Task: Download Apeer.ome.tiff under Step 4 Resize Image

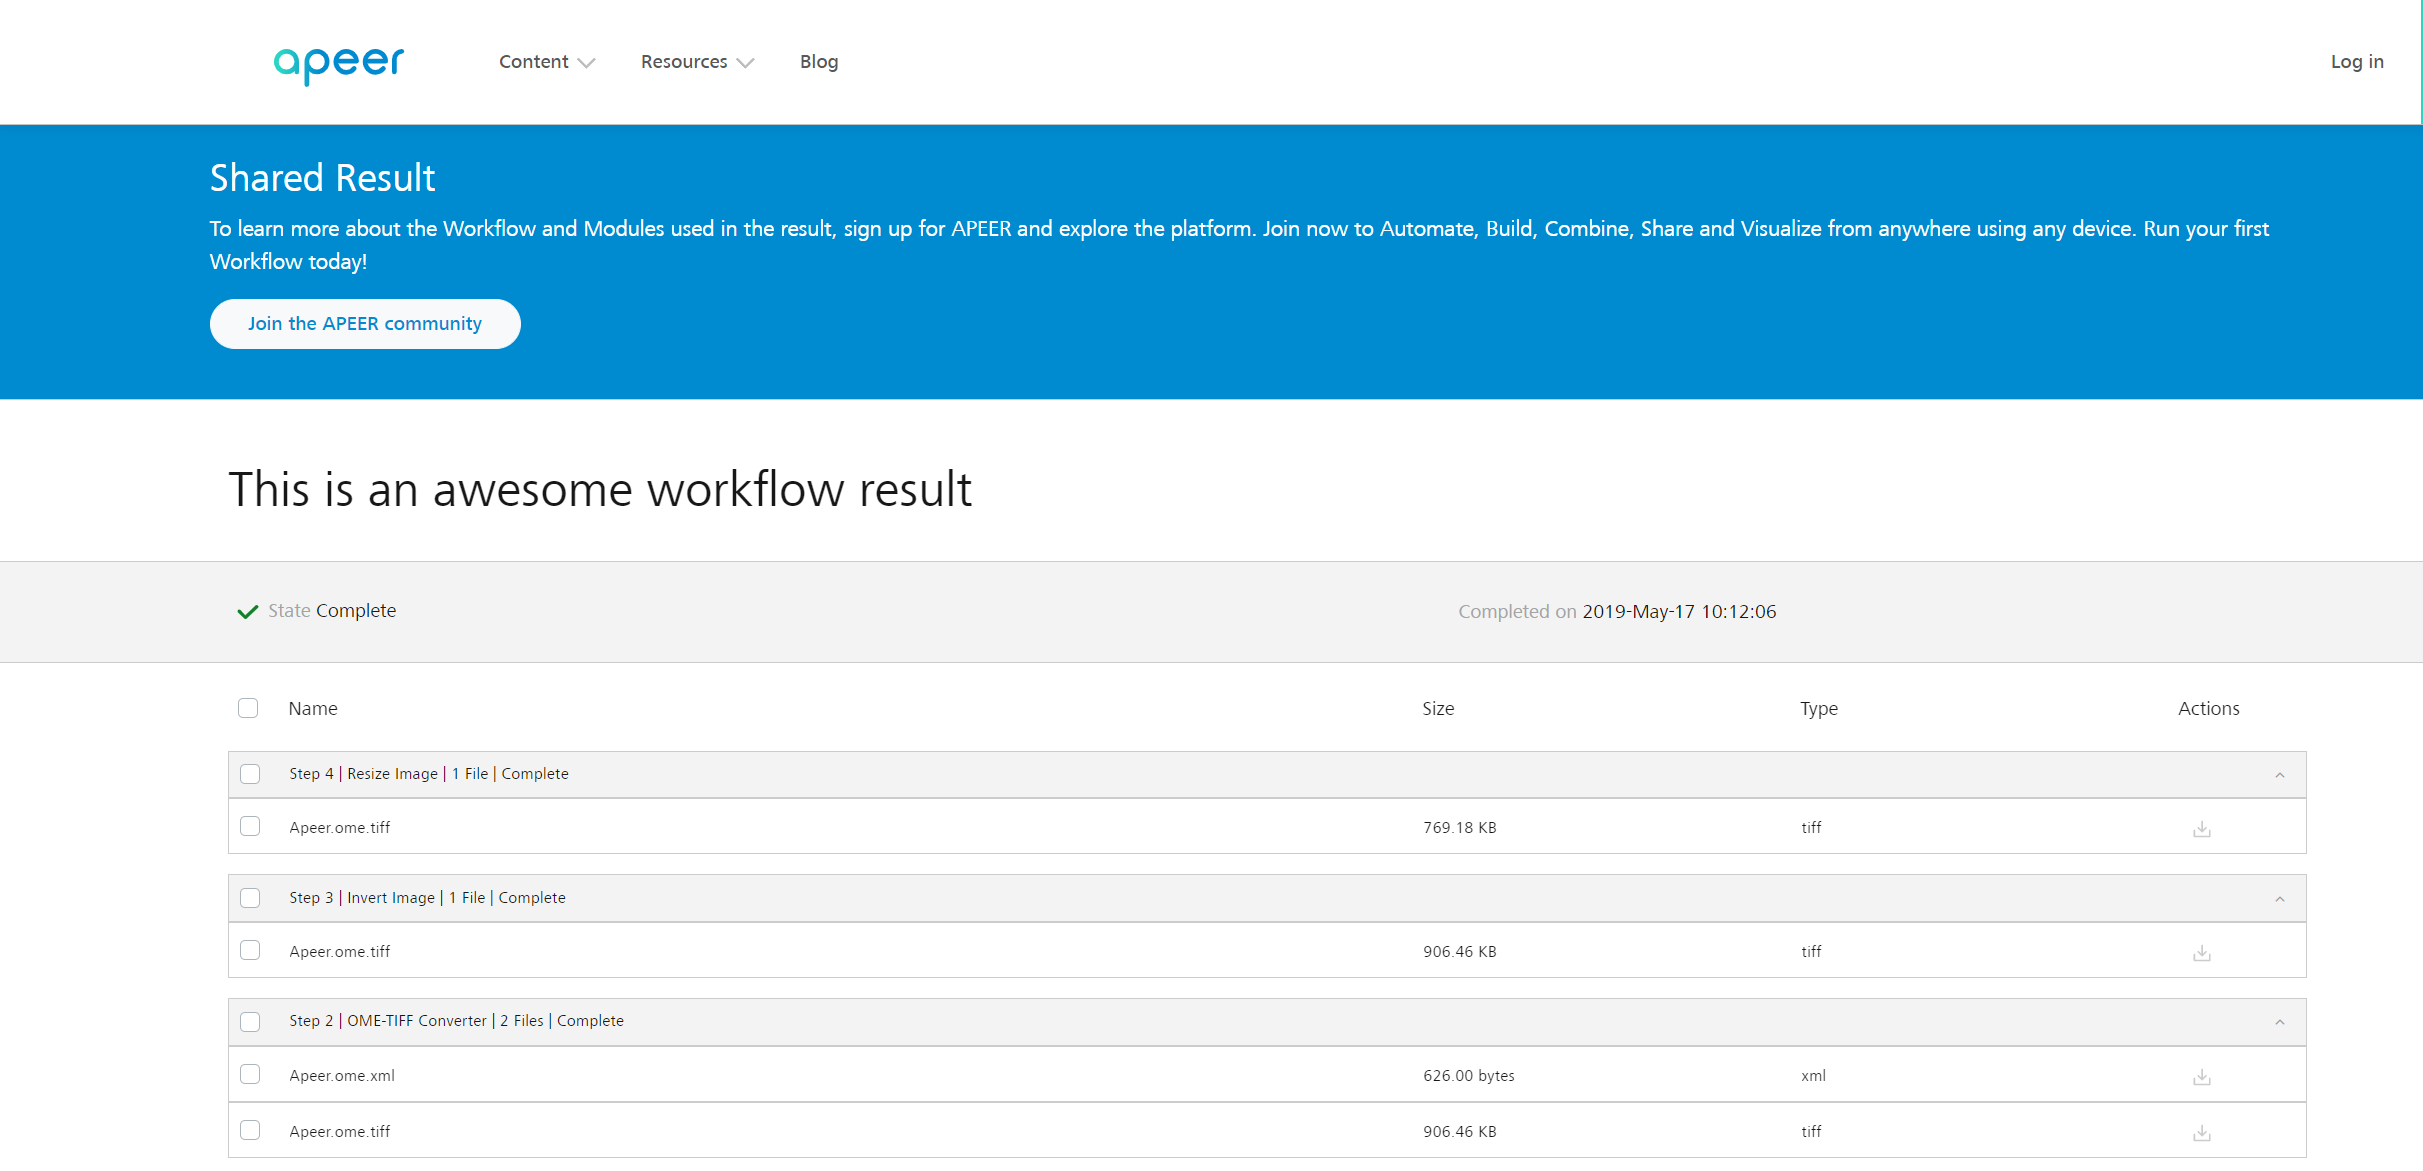Action: pos(2201,829)
